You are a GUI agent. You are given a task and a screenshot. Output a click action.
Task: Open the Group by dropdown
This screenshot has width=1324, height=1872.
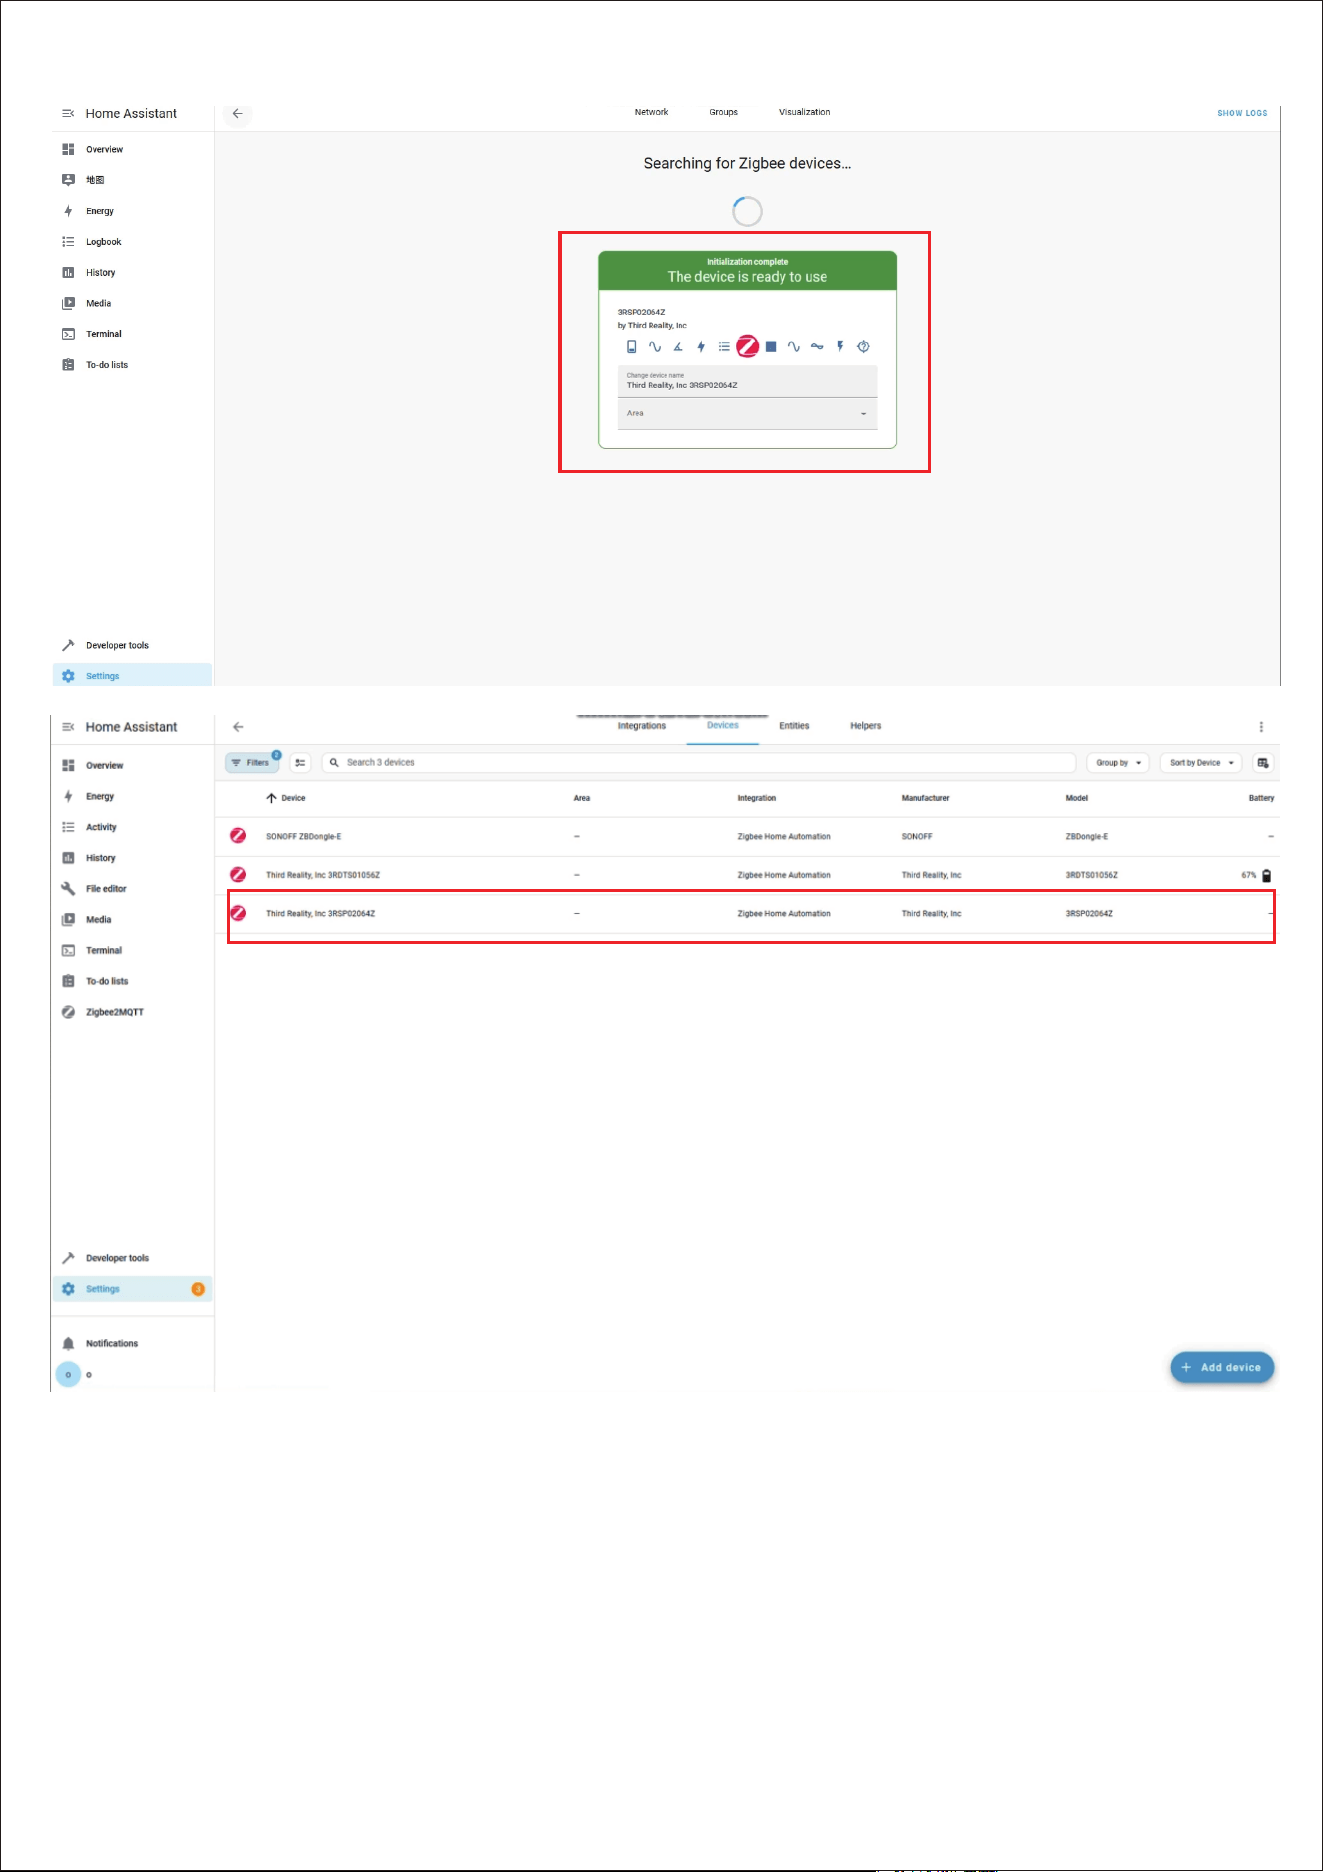click(x=1118, y=763)
